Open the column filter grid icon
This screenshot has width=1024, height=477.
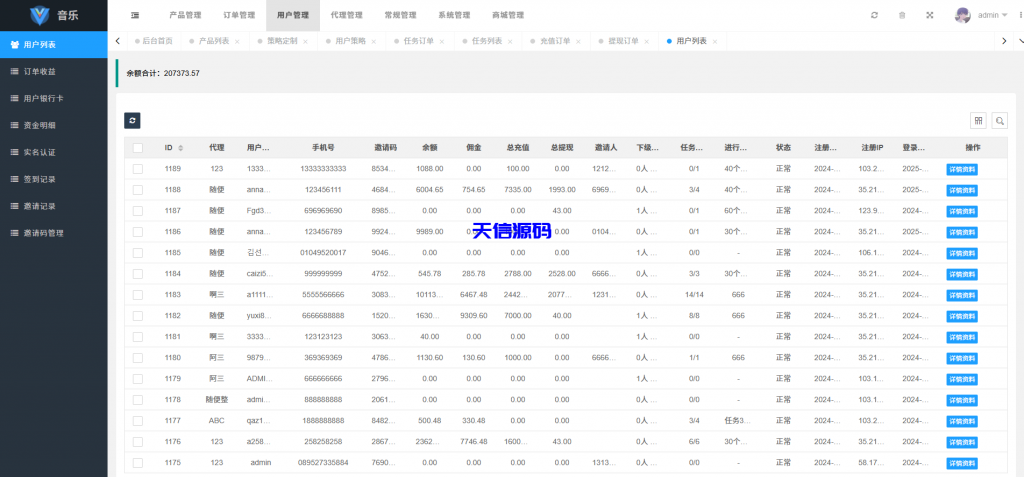[978, 120]
